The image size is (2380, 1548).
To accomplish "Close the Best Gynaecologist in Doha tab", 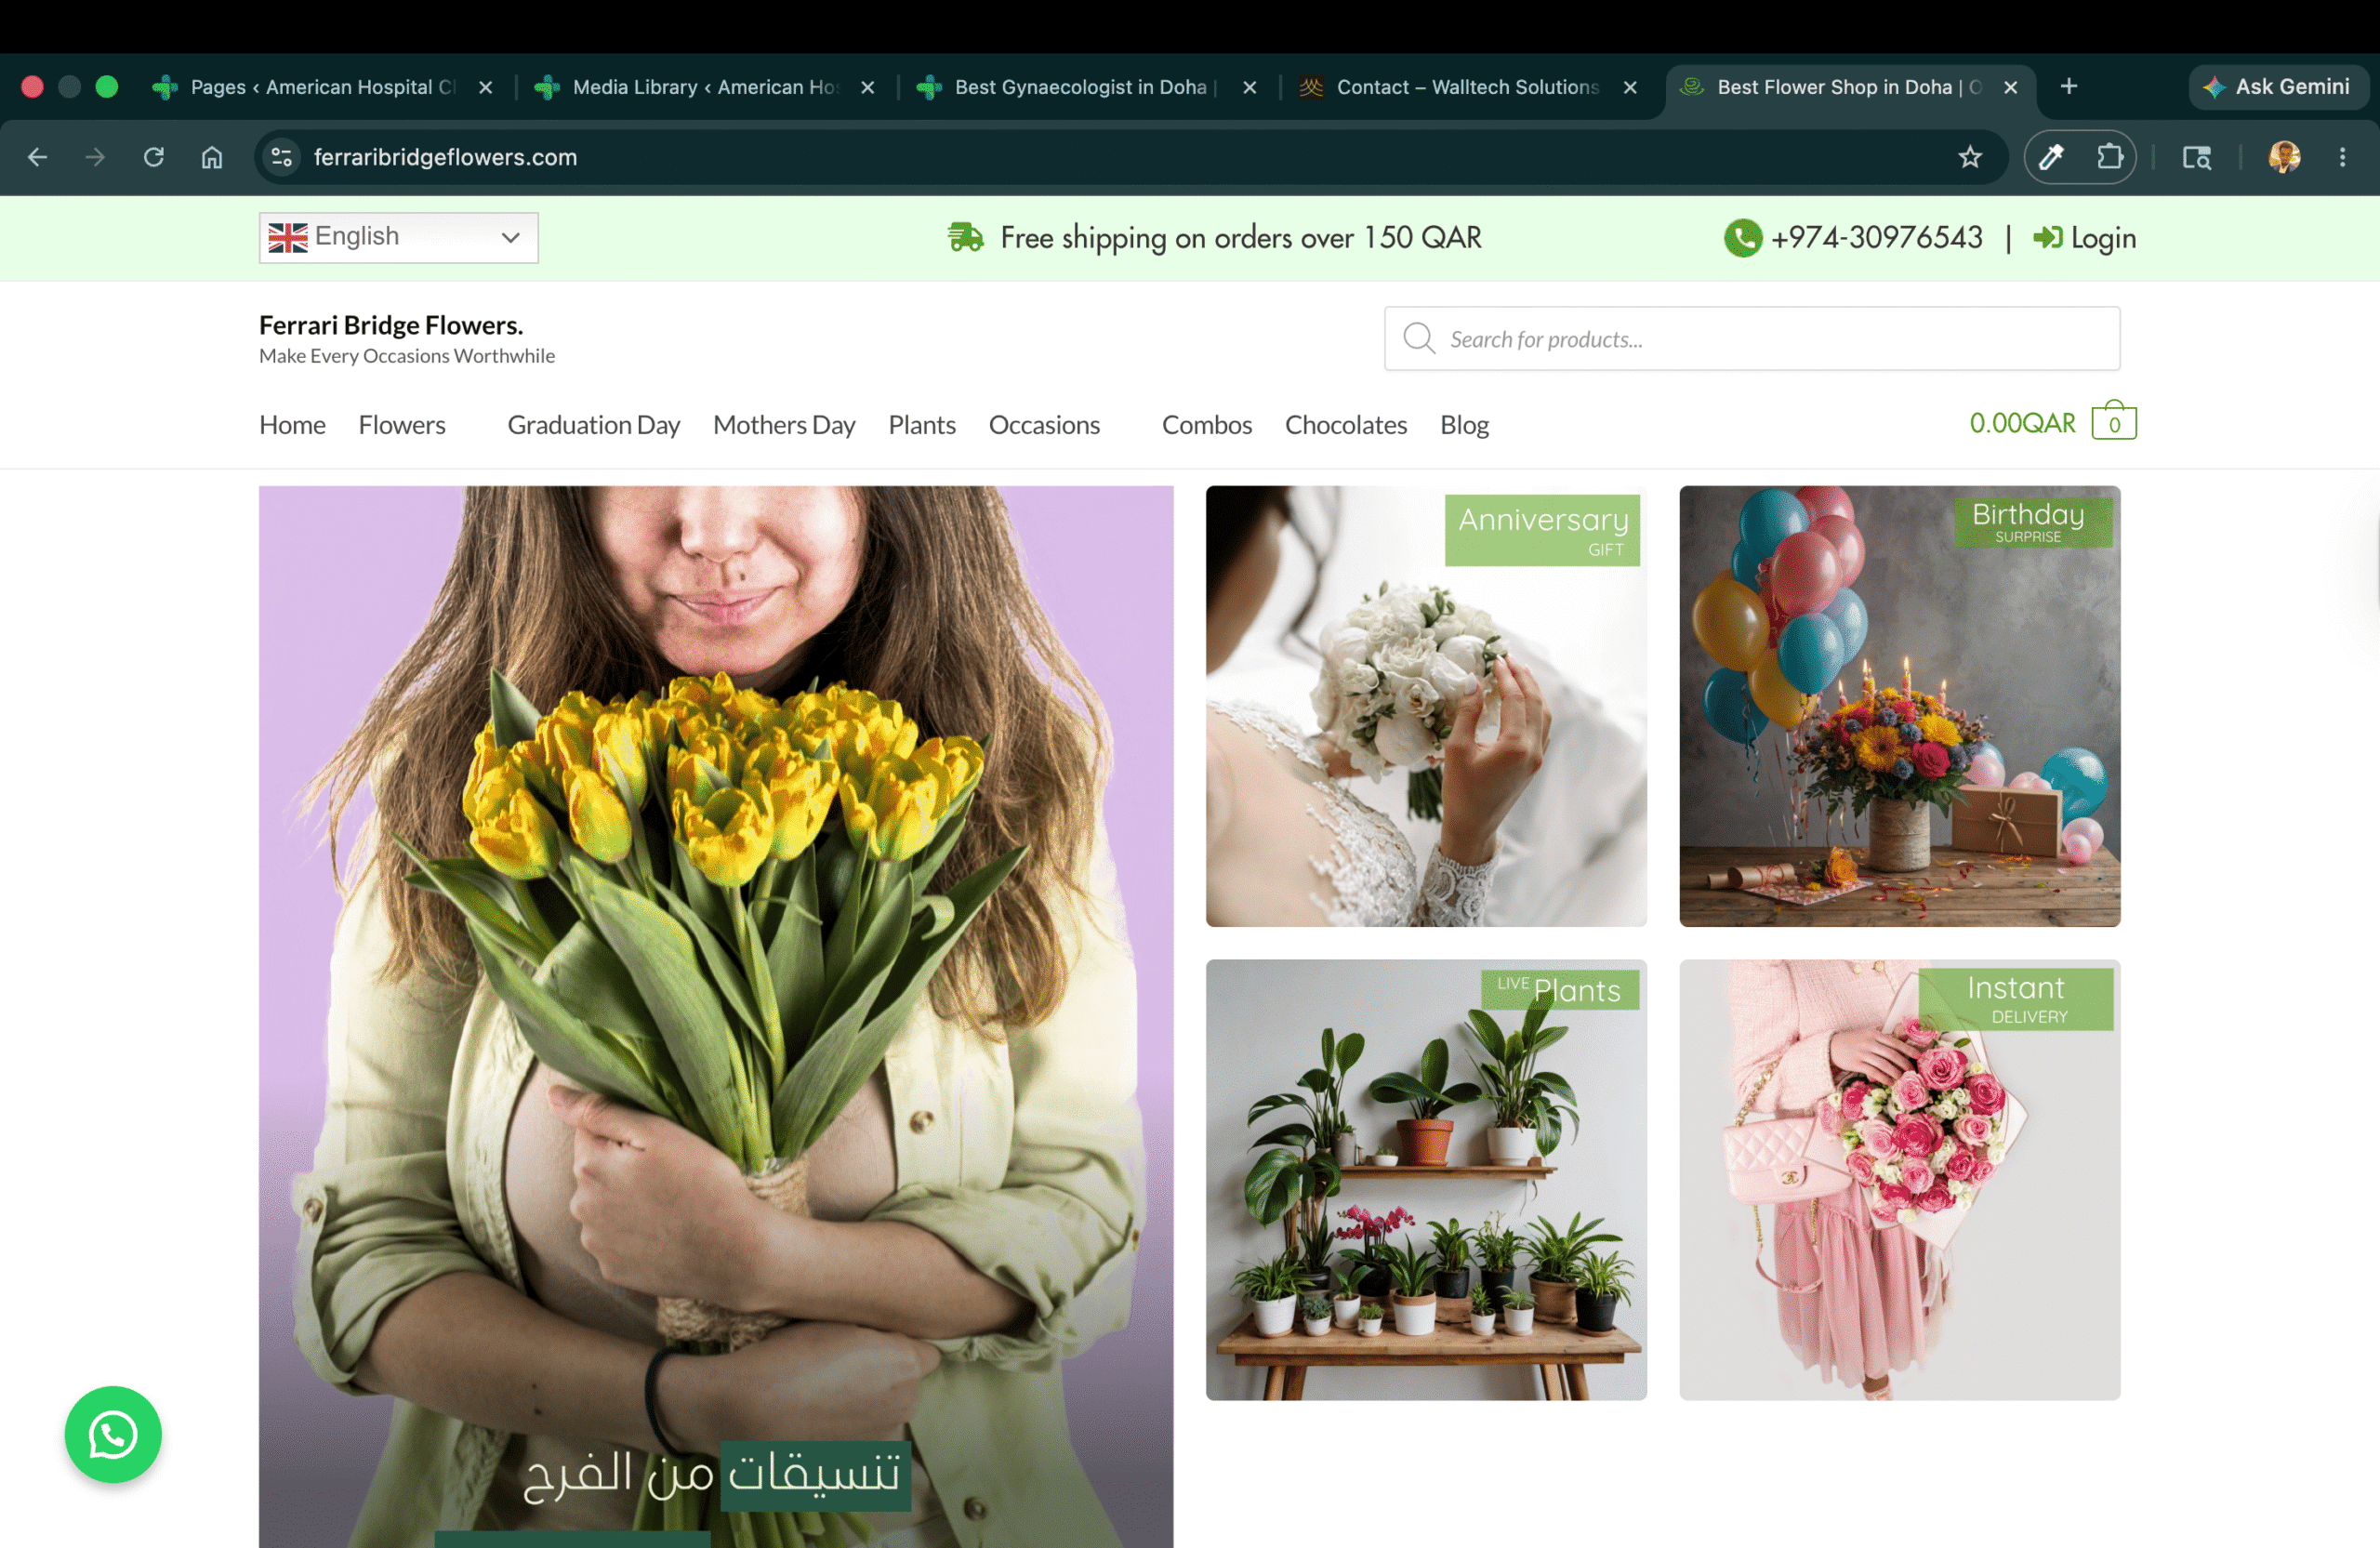I will pos(1249,87).
